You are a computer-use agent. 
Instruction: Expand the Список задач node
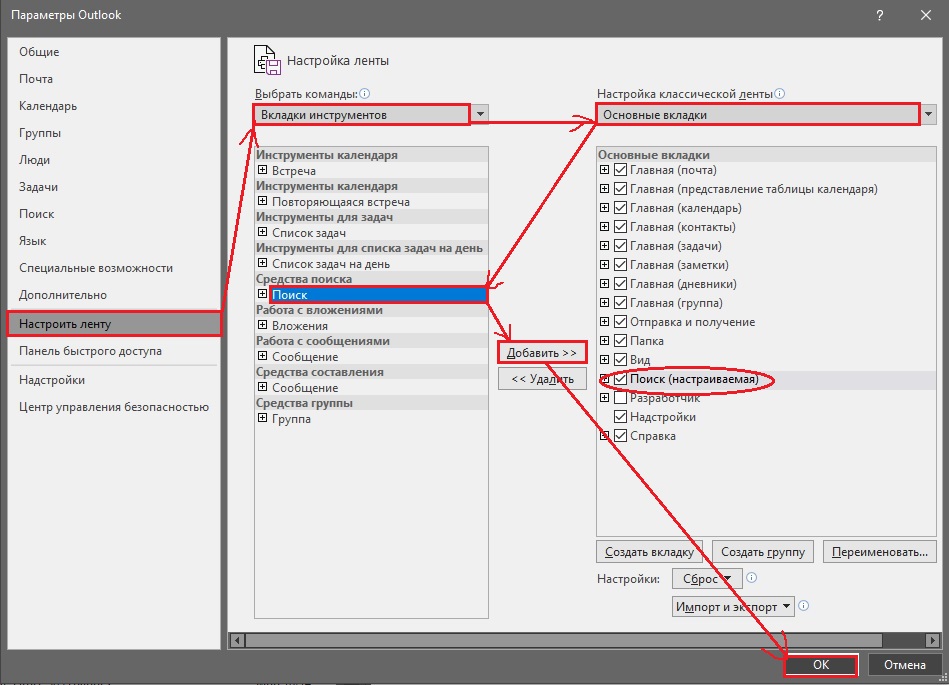point(263,232)
